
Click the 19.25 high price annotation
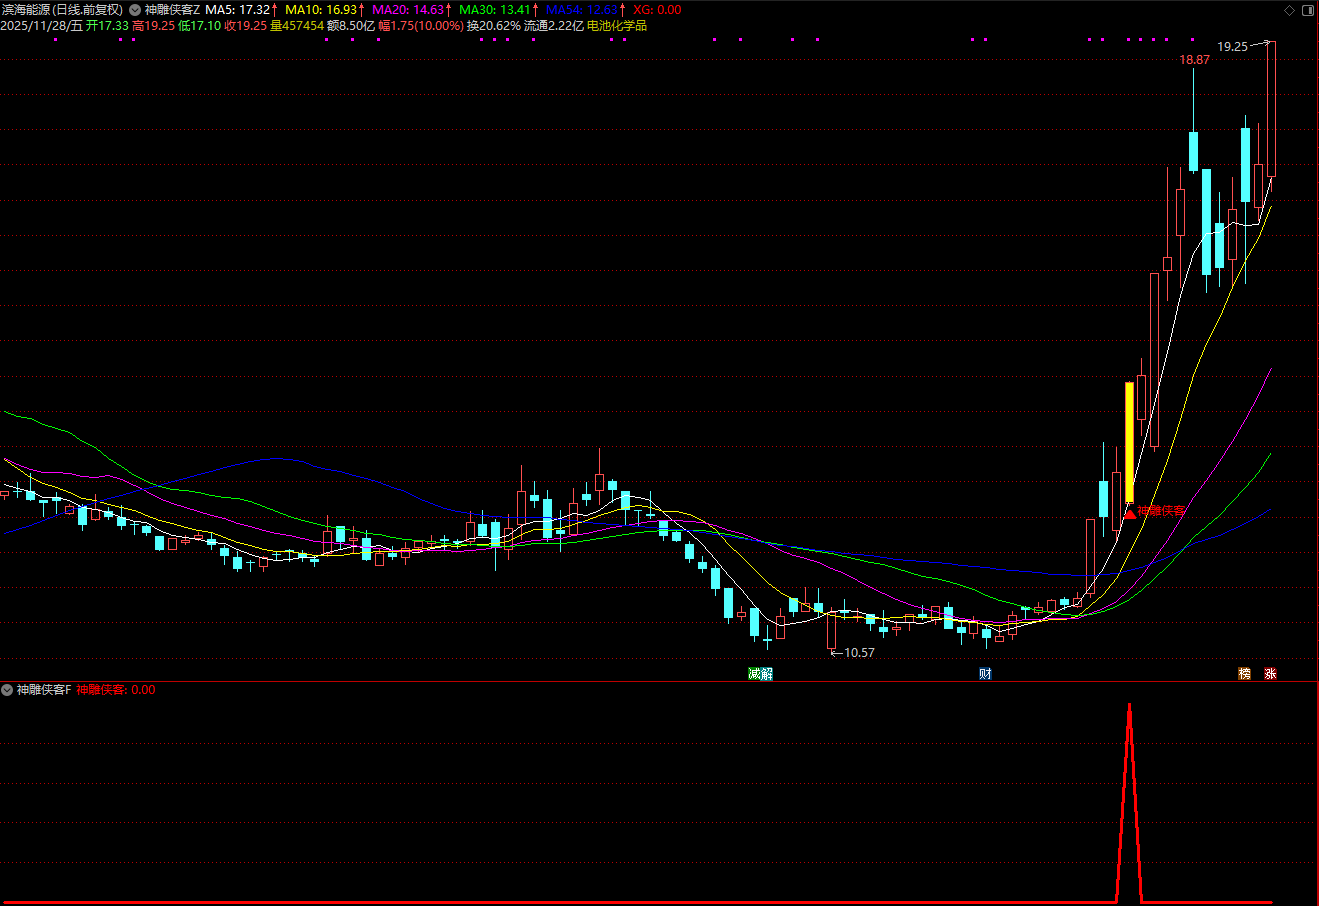pyautogui.click(x=1232, y=47)
